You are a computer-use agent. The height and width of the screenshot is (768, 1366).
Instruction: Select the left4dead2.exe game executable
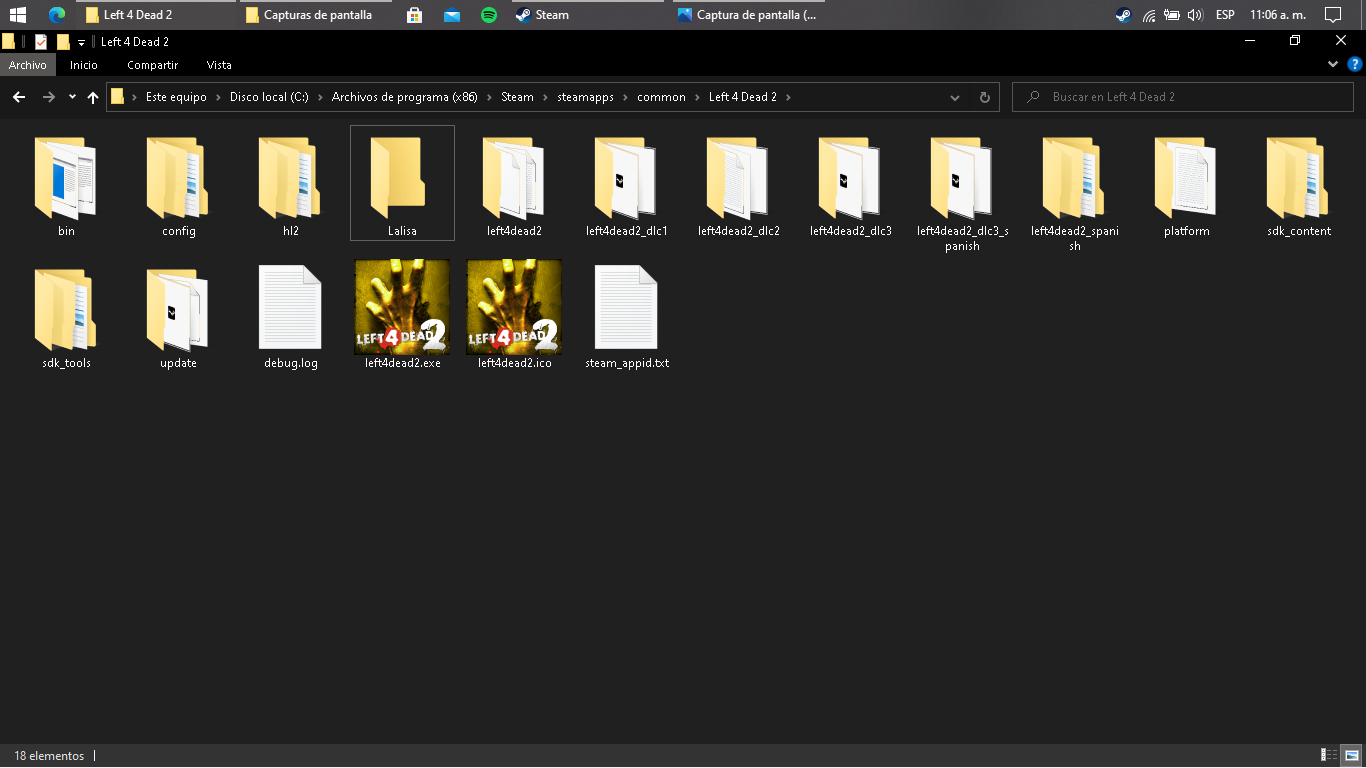(x=402, y=314)
